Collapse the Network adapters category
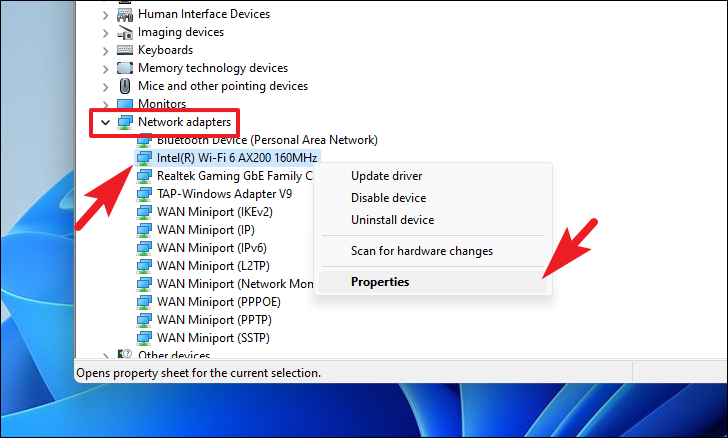Viewport: 728px width, 438px height. tap(105, 123)
